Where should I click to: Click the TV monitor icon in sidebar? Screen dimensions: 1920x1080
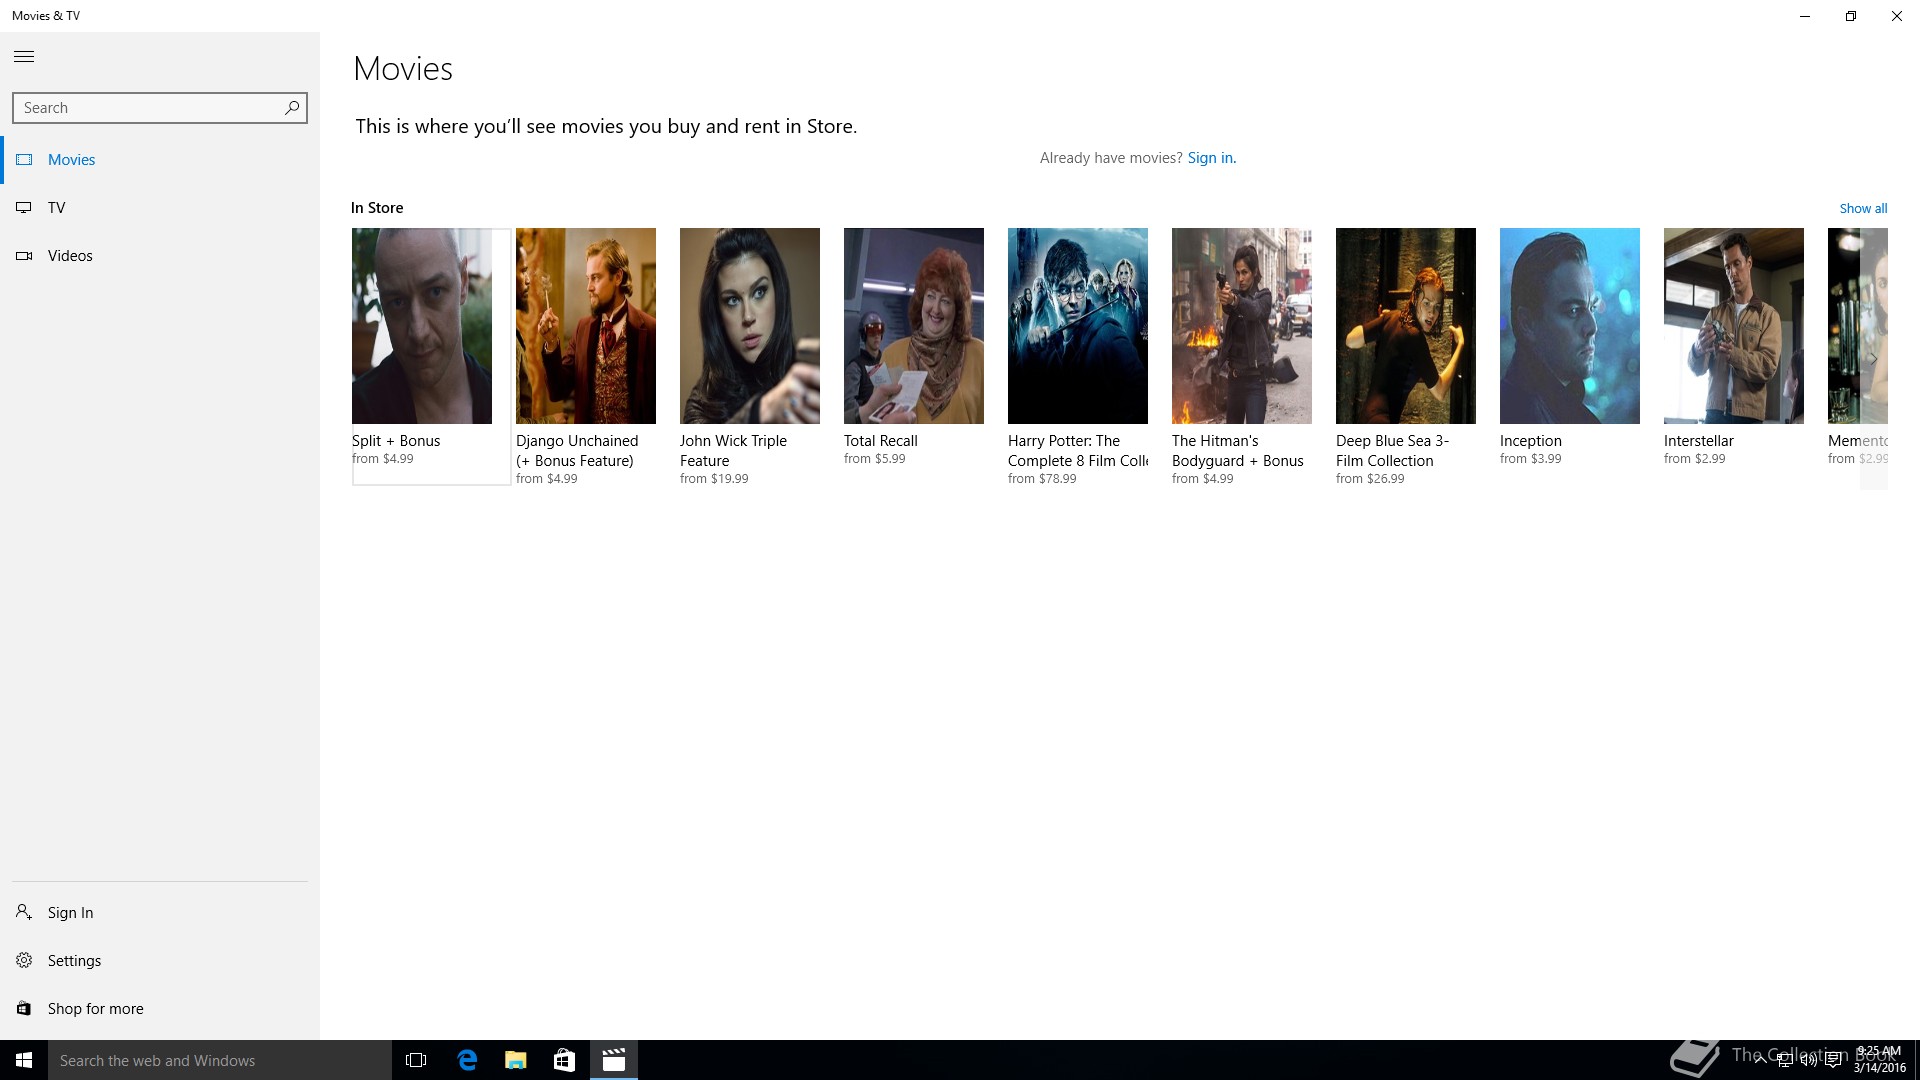tap(24, 208)
